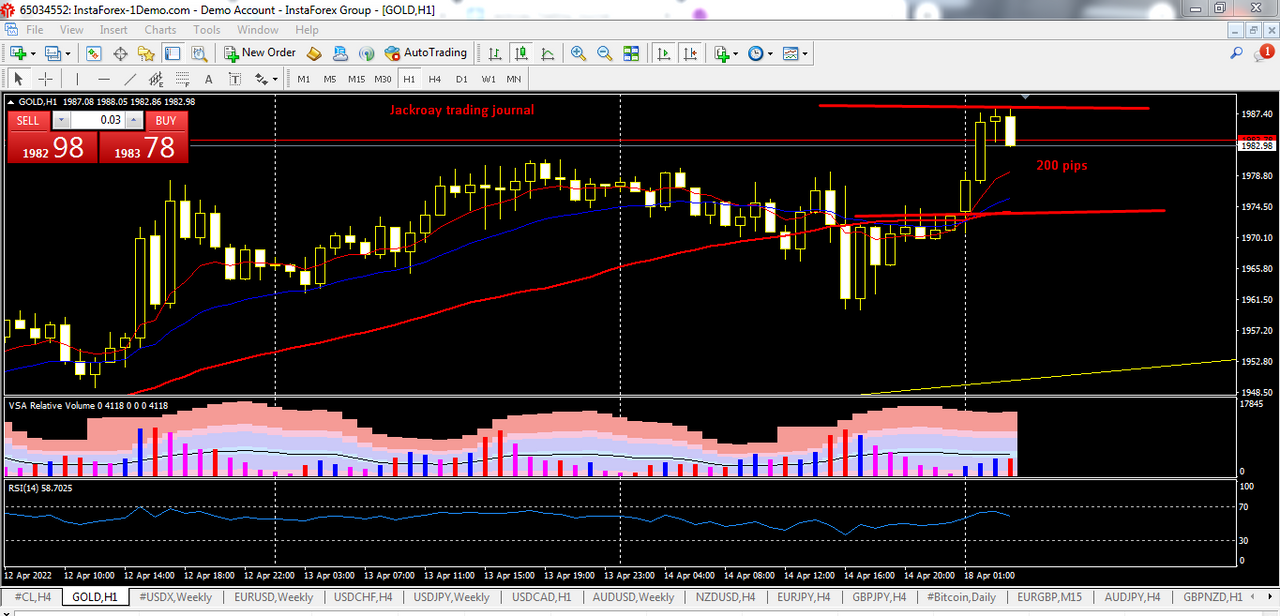Toggle the AutoTrading button
The height and width of the screenshot is (616, 1280).
point(426,53)
